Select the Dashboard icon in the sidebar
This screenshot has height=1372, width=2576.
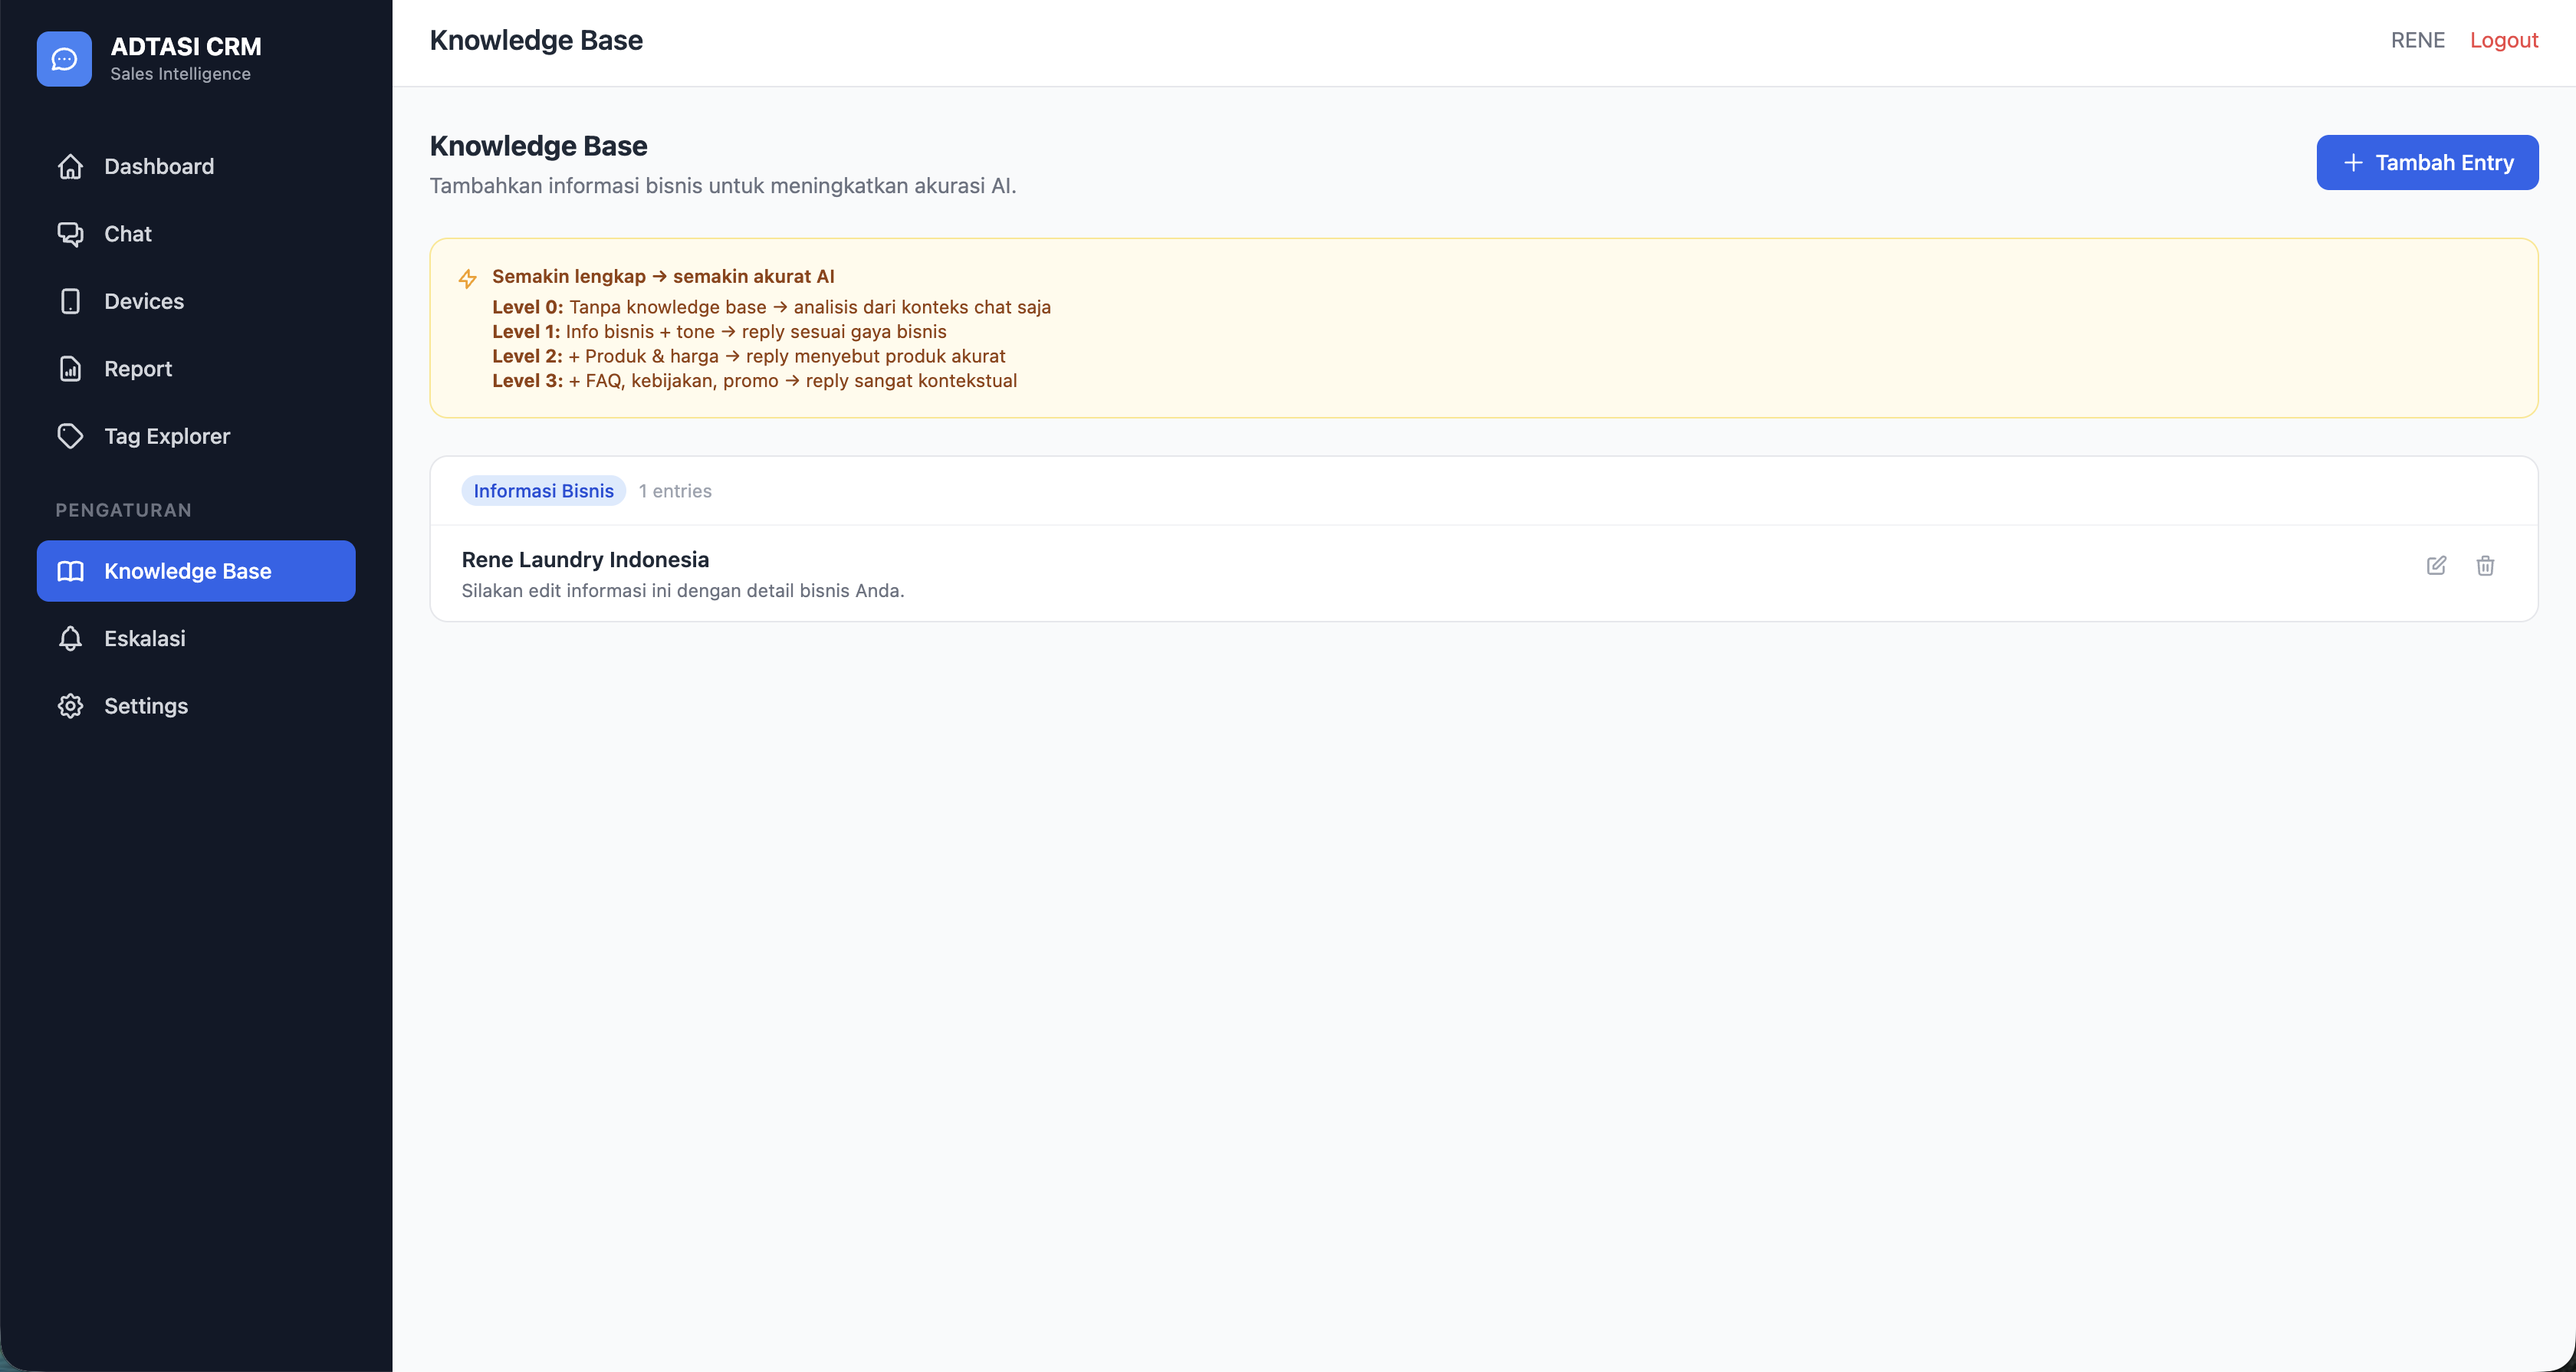[70, 166]
